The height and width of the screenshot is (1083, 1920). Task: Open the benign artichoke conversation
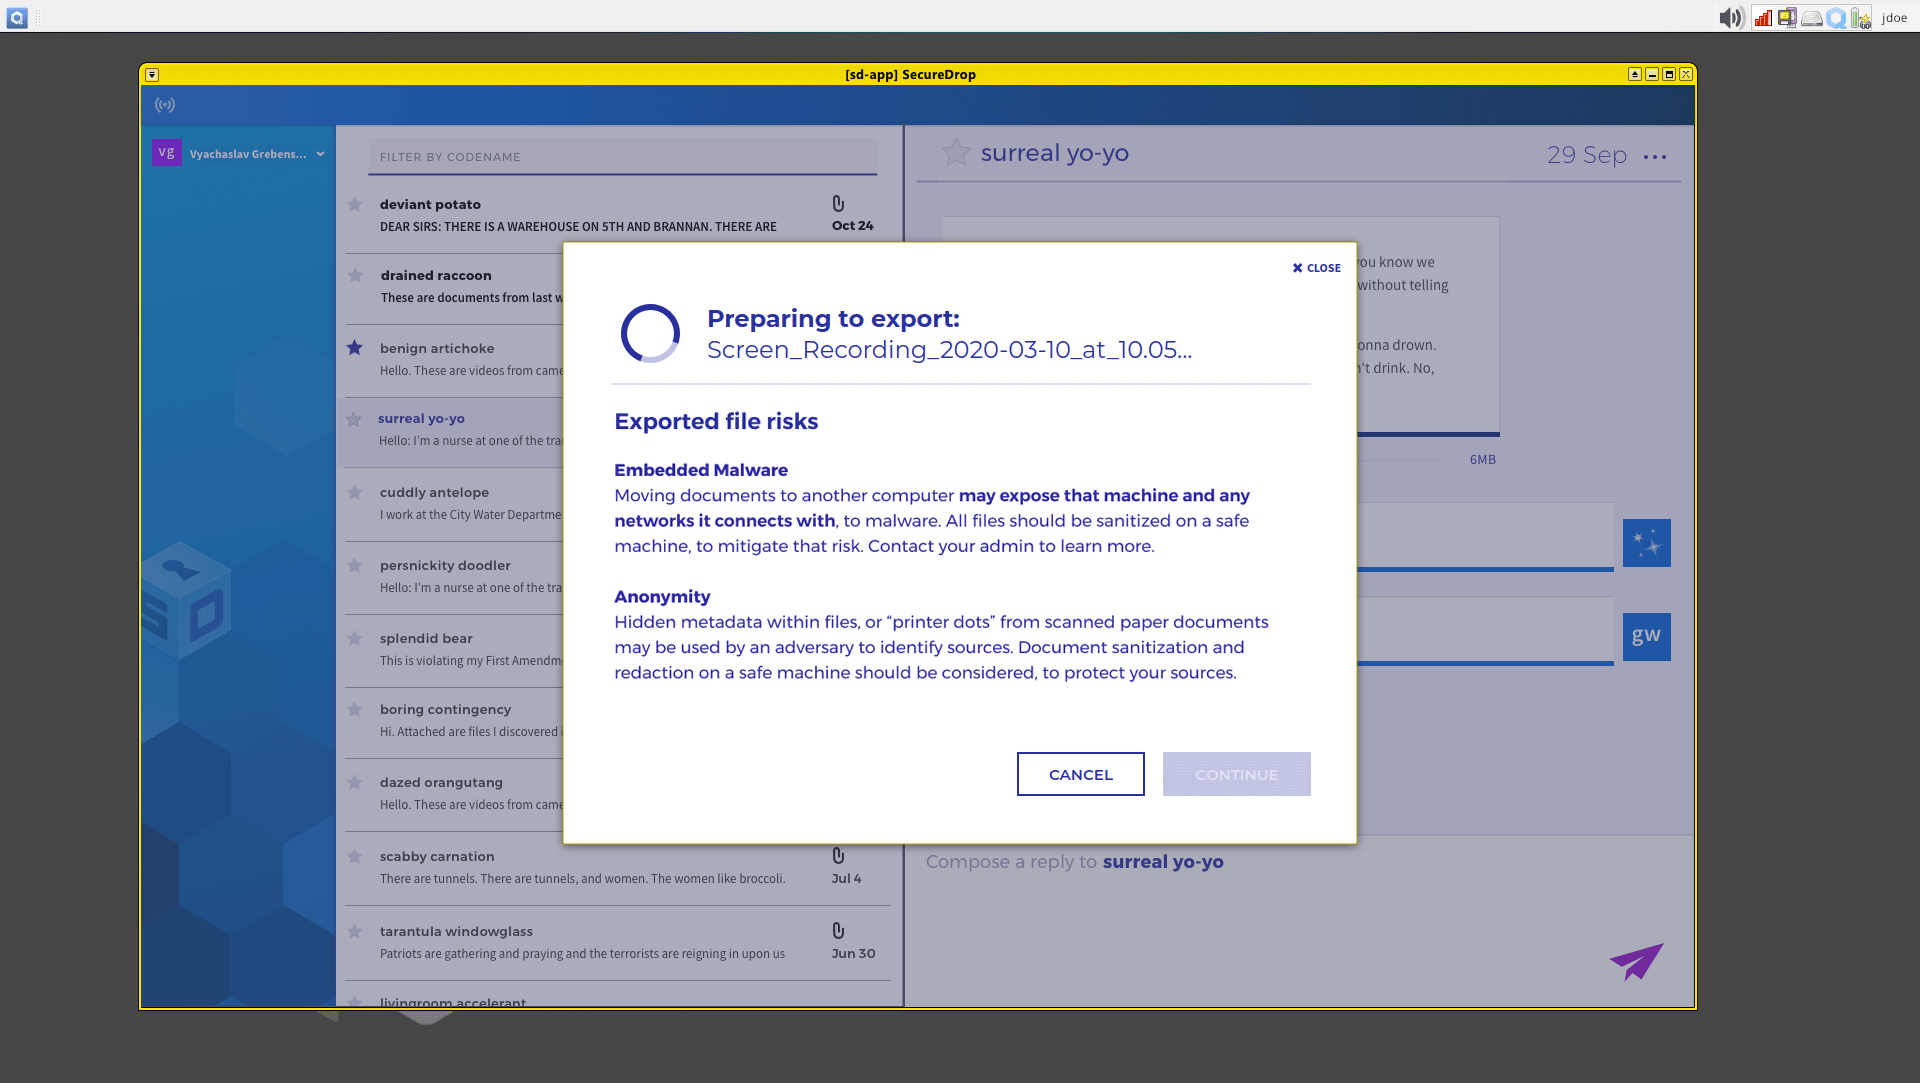click(x=455, y=359)
